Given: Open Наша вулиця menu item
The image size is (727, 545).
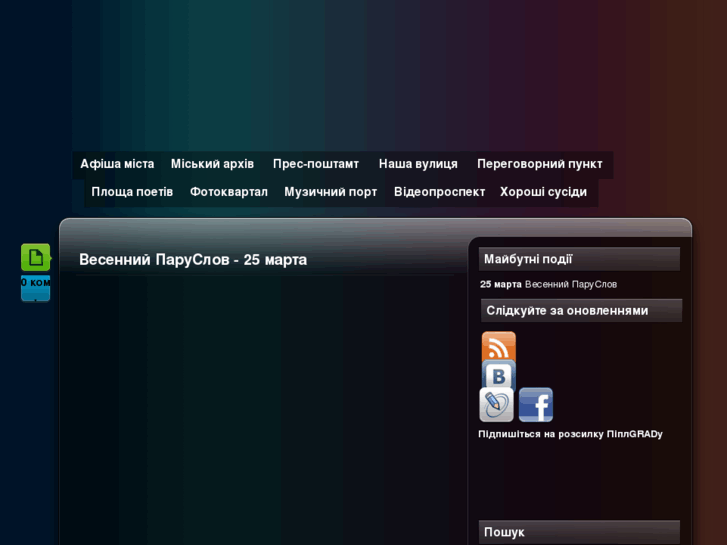Looking at the screenshot, I should coord(418,164).
